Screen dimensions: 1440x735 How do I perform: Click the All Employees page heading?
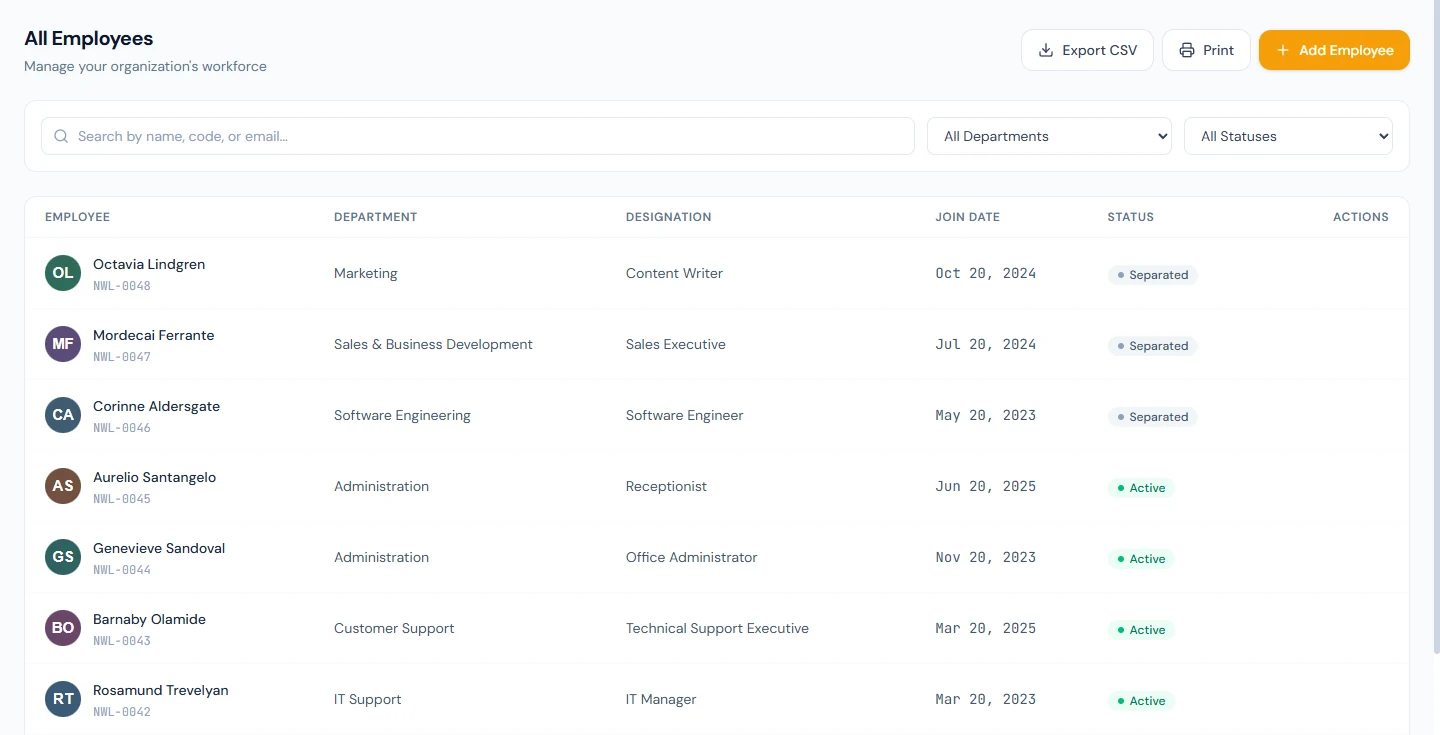[89, 38]
